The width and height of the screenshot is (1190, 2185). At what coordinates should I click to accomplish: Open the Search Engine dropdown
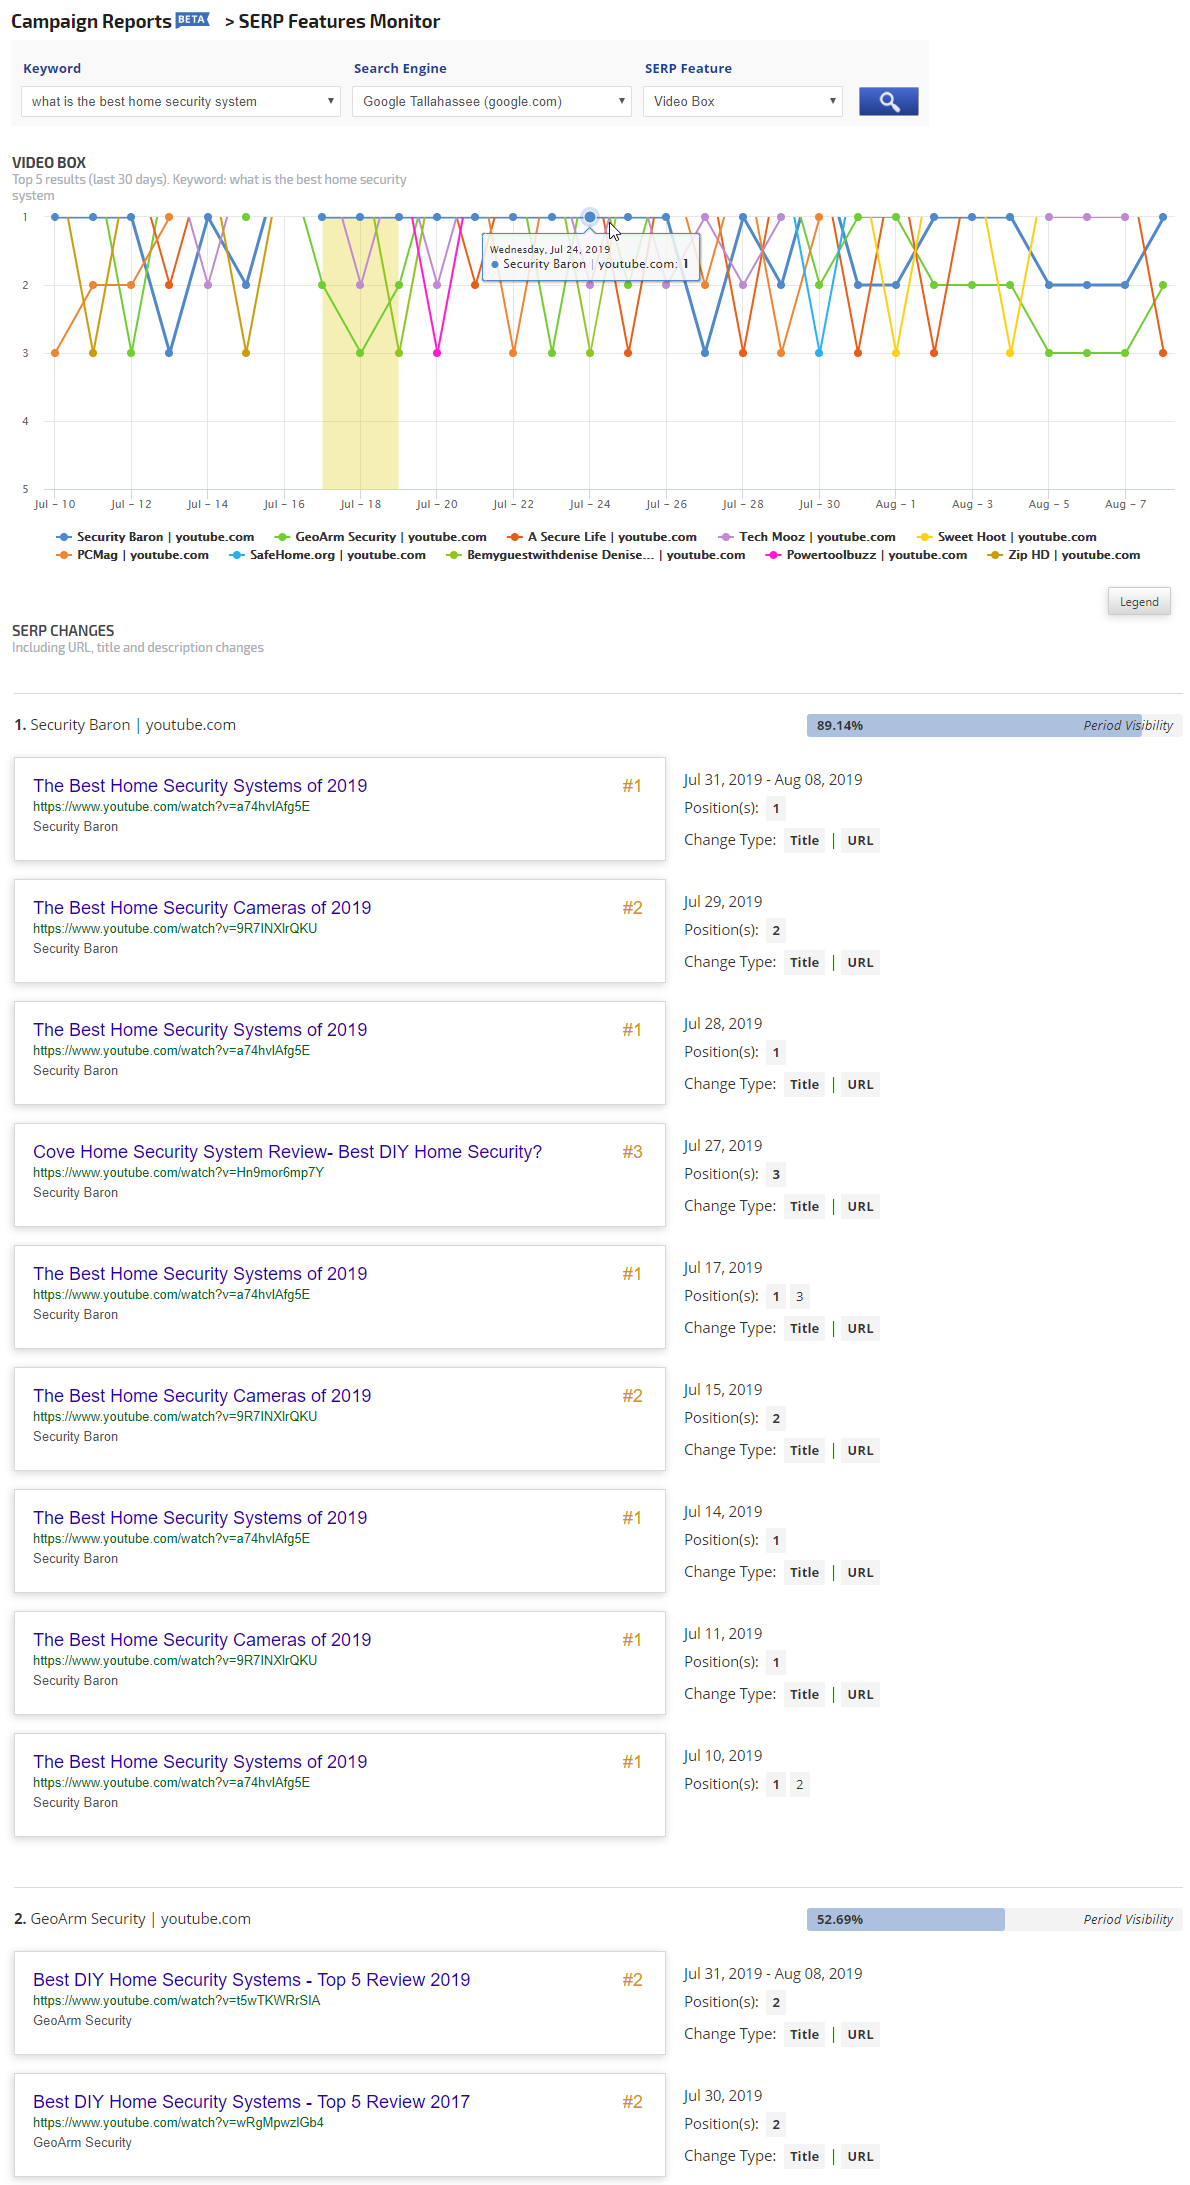coord(491,101)
